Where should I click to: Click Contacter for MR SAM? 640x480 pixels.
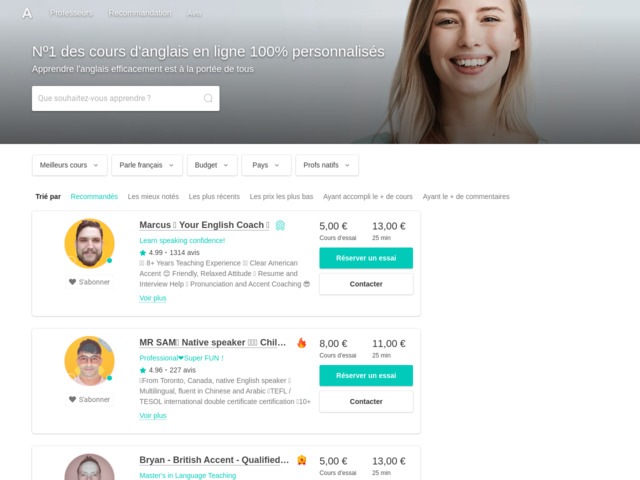[x=366, y=402]
